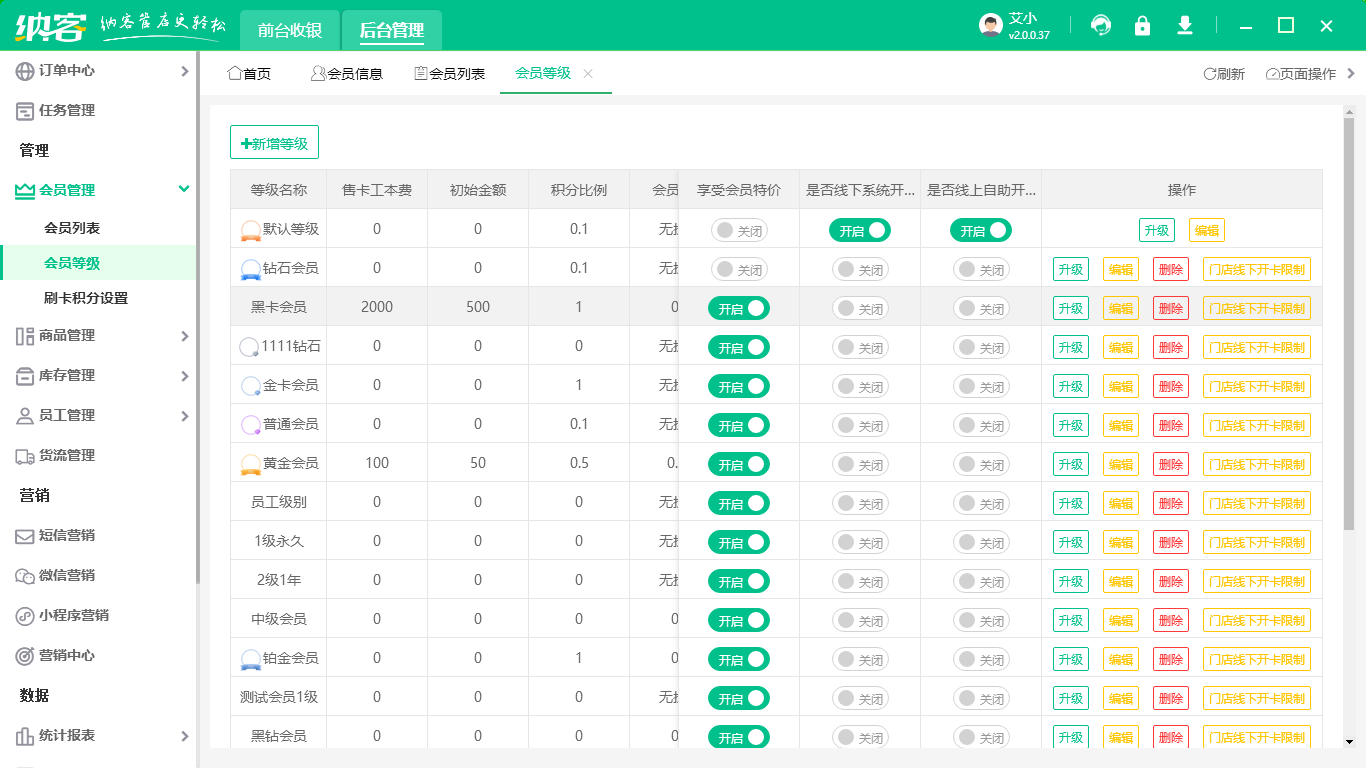This screenshot has width=1366, height=768.
Task: Click the customer service headset icon
Action: [x=1101, y=26]
